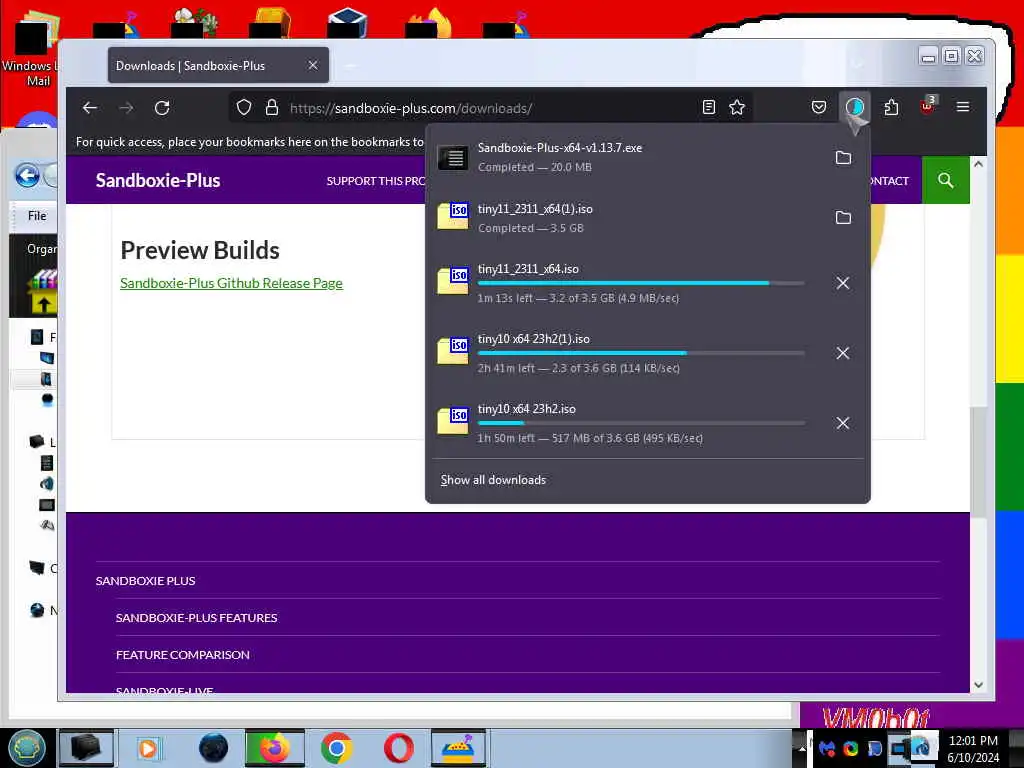Open Sandboxie taskbar icon with yellow tray
Image resolution: width=1024 pixels, height=768 pixels.
[x=458, y=748]
